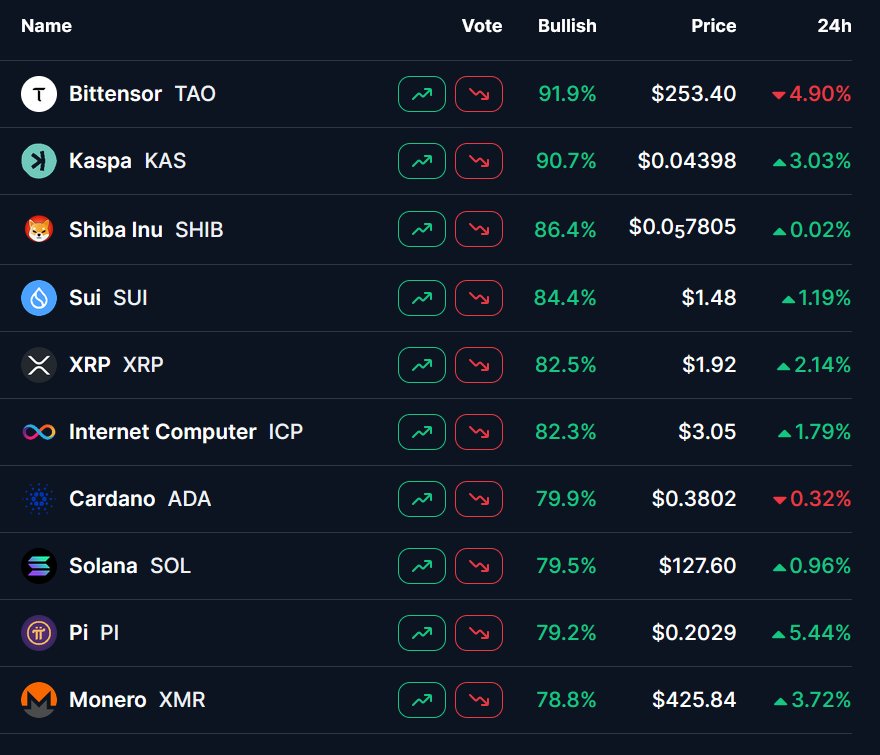Click the Cardano coin logo

39,499
